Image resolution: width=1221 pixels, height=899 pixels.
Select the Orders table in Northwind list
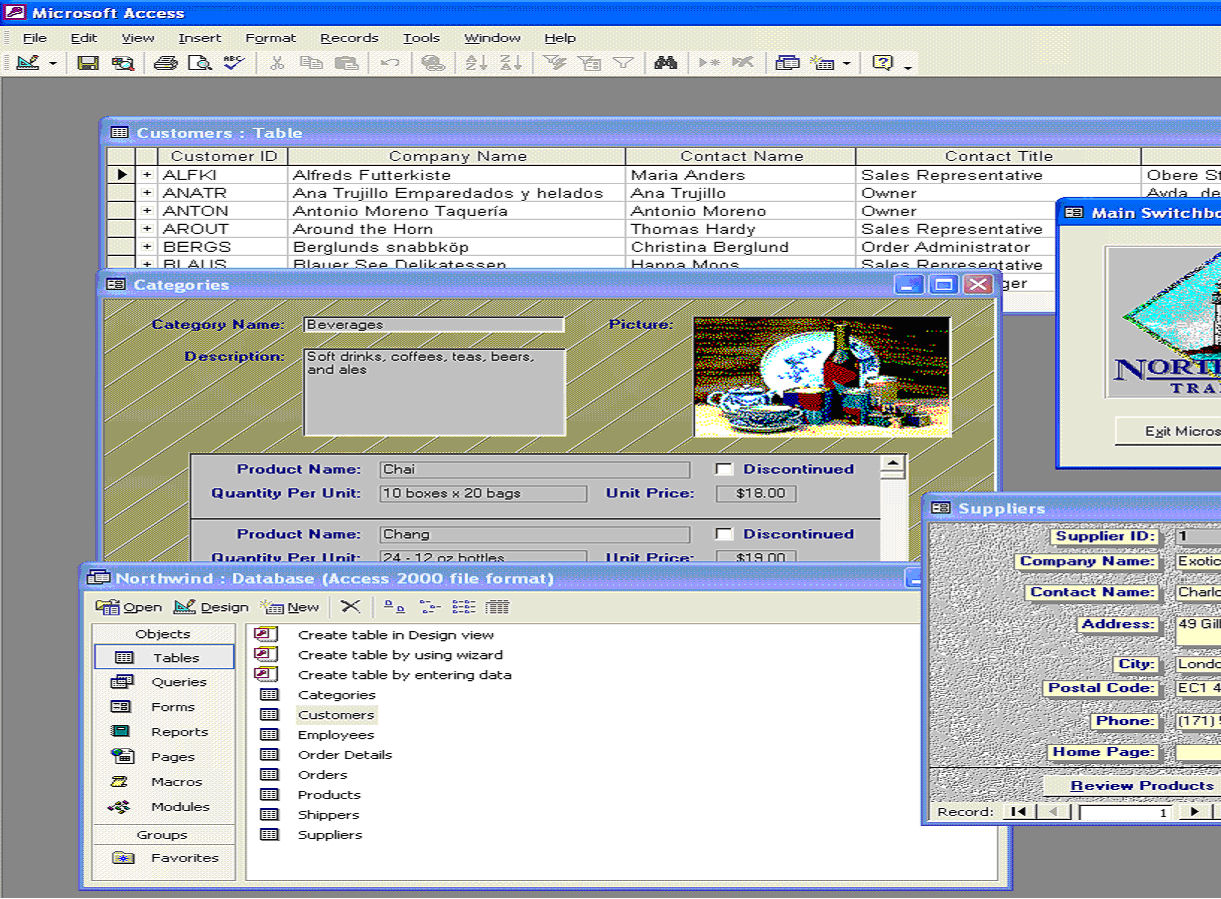[x=322, y=775]
